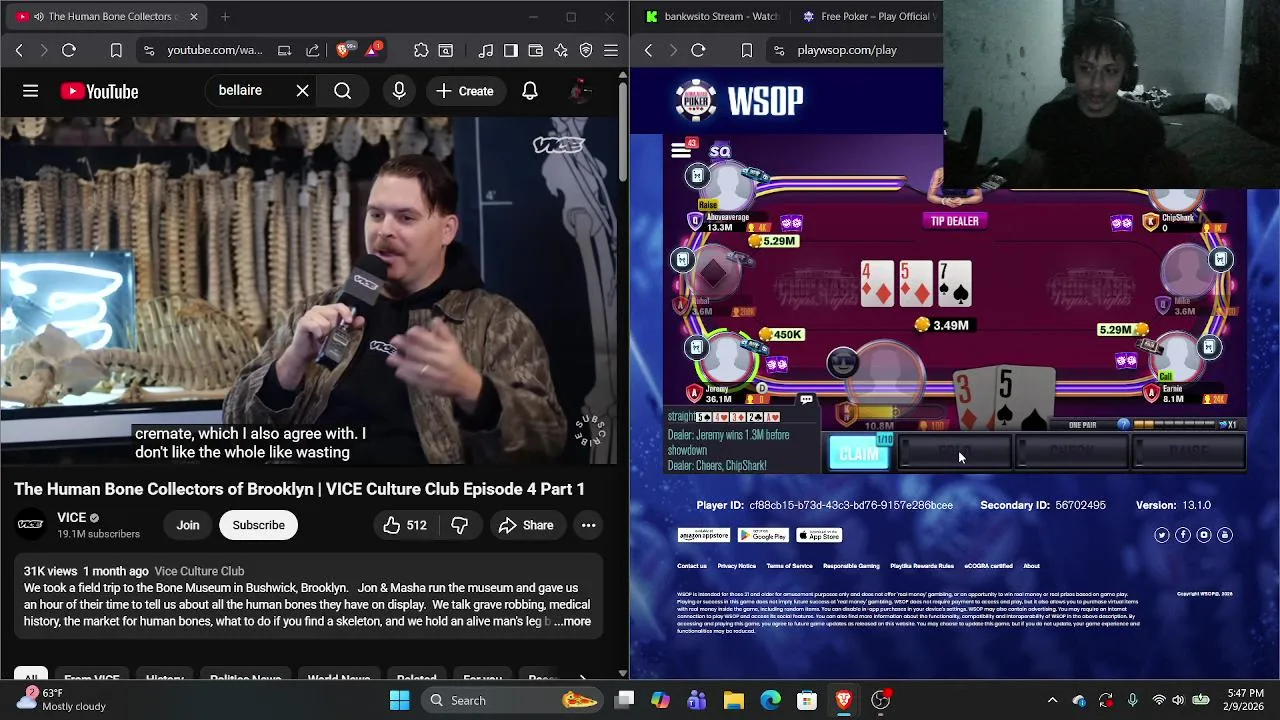Click the youtube.com address bar
This screenshot has height=720, width=1280.
pos(214,50)
